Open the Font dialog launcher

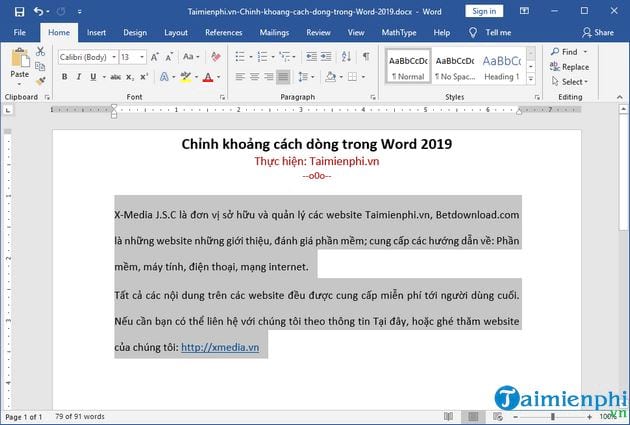click(x=222, y=97)
